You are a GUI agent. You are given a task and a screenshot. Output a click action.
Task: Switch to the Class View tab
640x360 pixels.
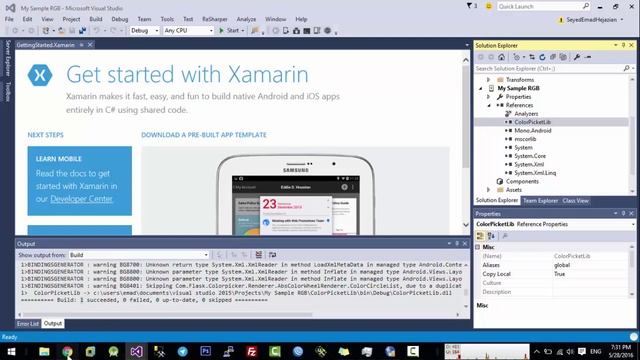[575, 200]
